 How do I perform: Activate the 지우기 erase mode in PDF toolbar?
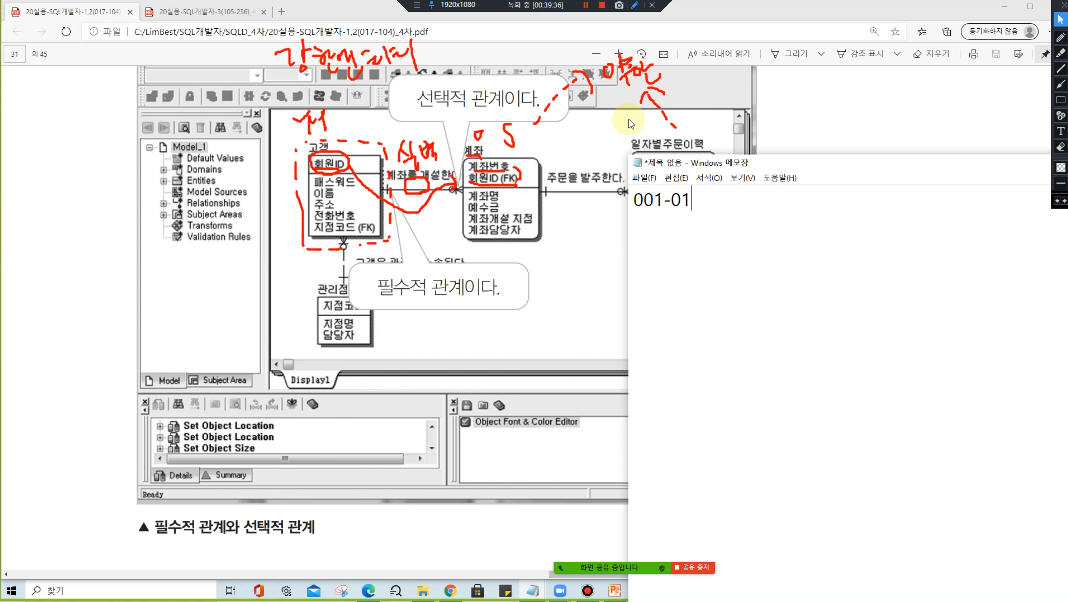coord(931,54)
